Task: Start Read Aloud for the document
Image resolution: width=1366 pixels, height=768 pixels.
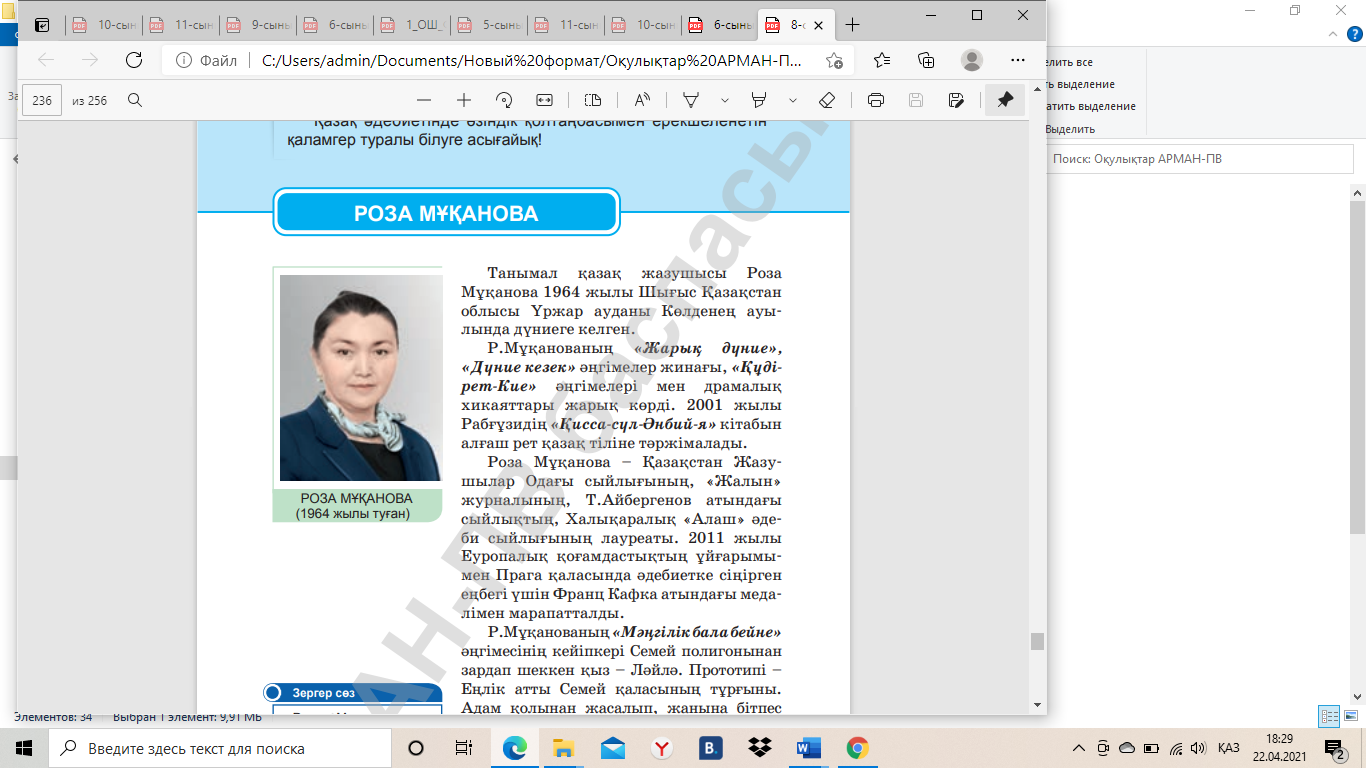Action: (x=642, y=100)
